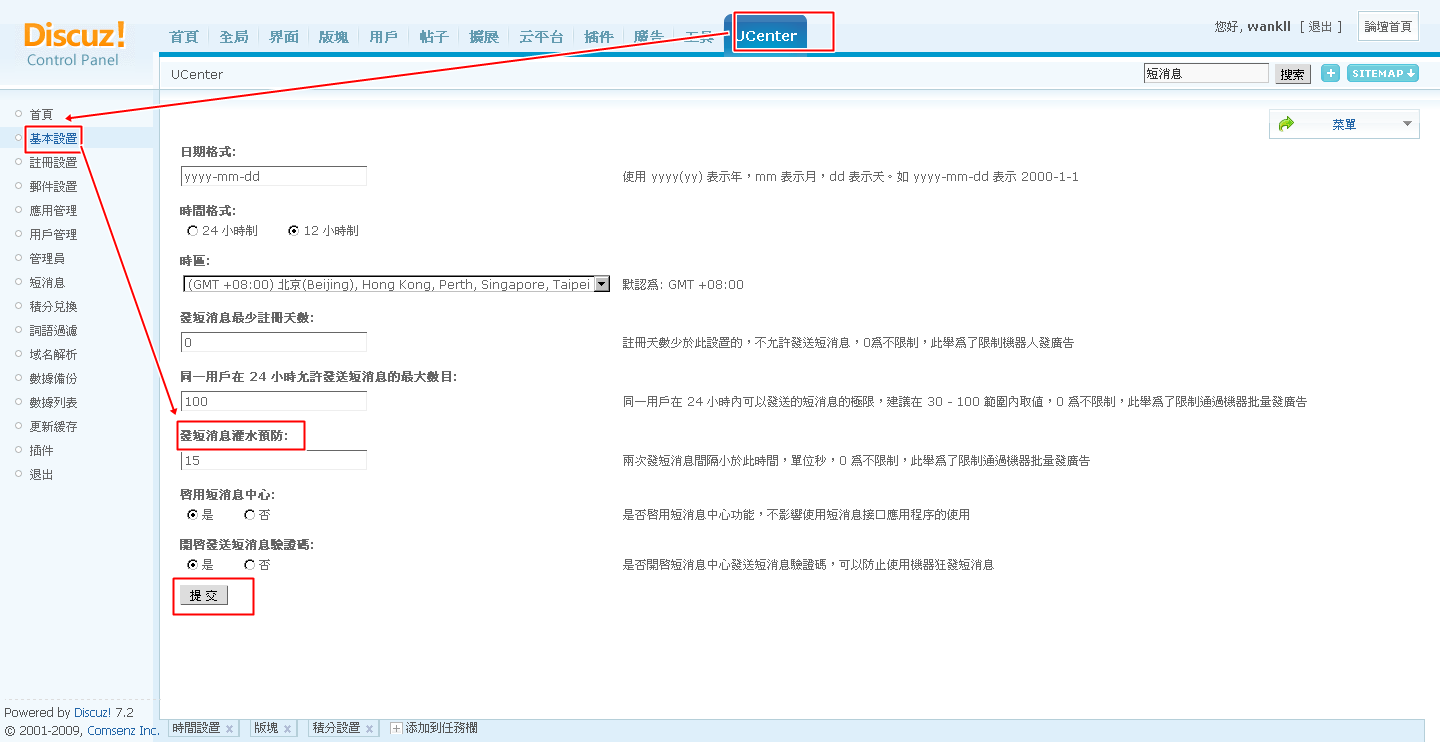Screen dimensions: 1440x742
Task: Click the 論壇首頁 button
Action: [1388, 27]
